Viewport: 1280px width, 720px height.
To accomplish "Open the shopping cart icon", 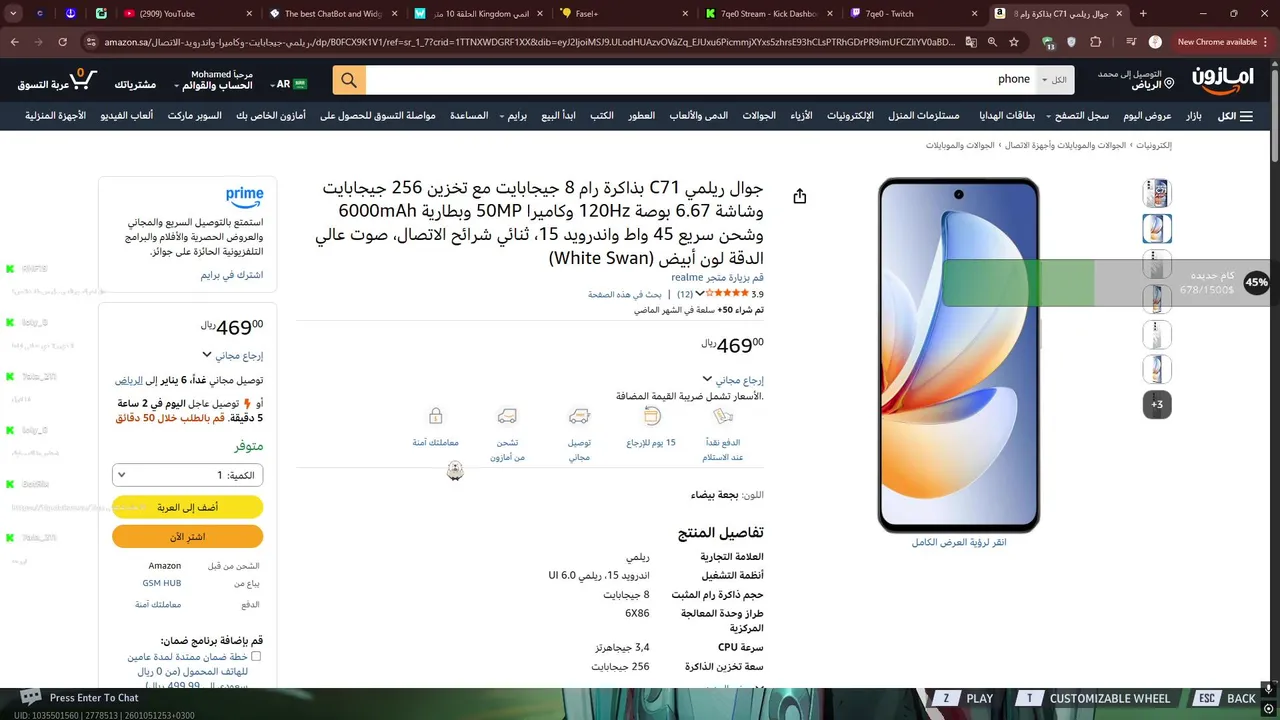I will point(85,79).
